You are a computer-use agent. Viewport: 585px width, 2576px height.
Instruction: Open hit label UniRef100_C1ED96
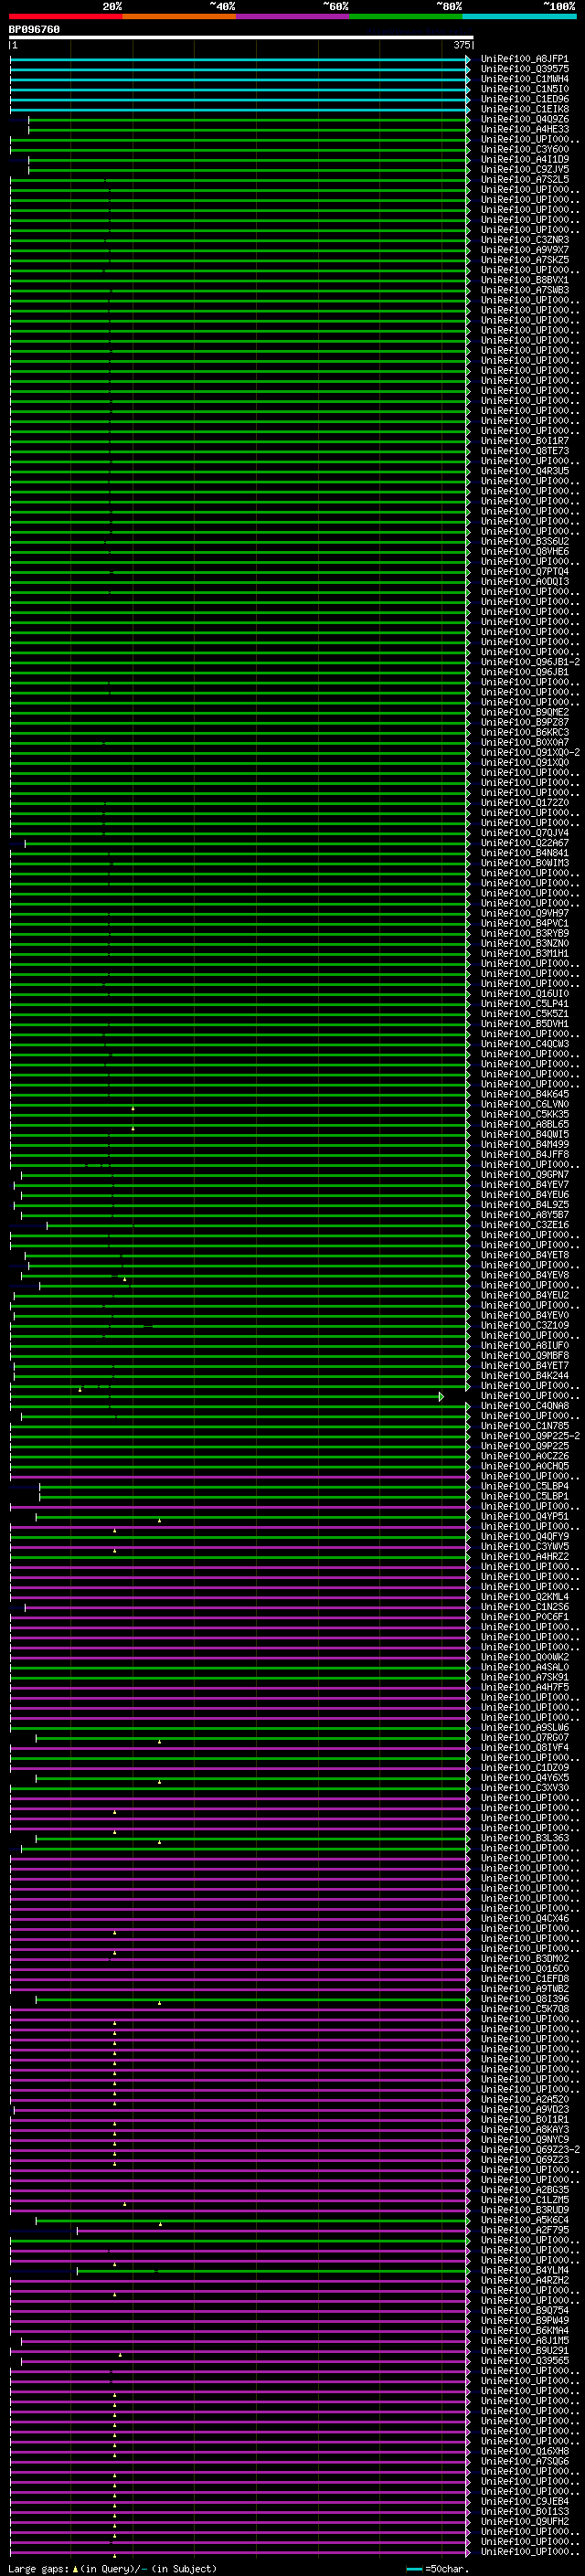(x=525, y=99)
